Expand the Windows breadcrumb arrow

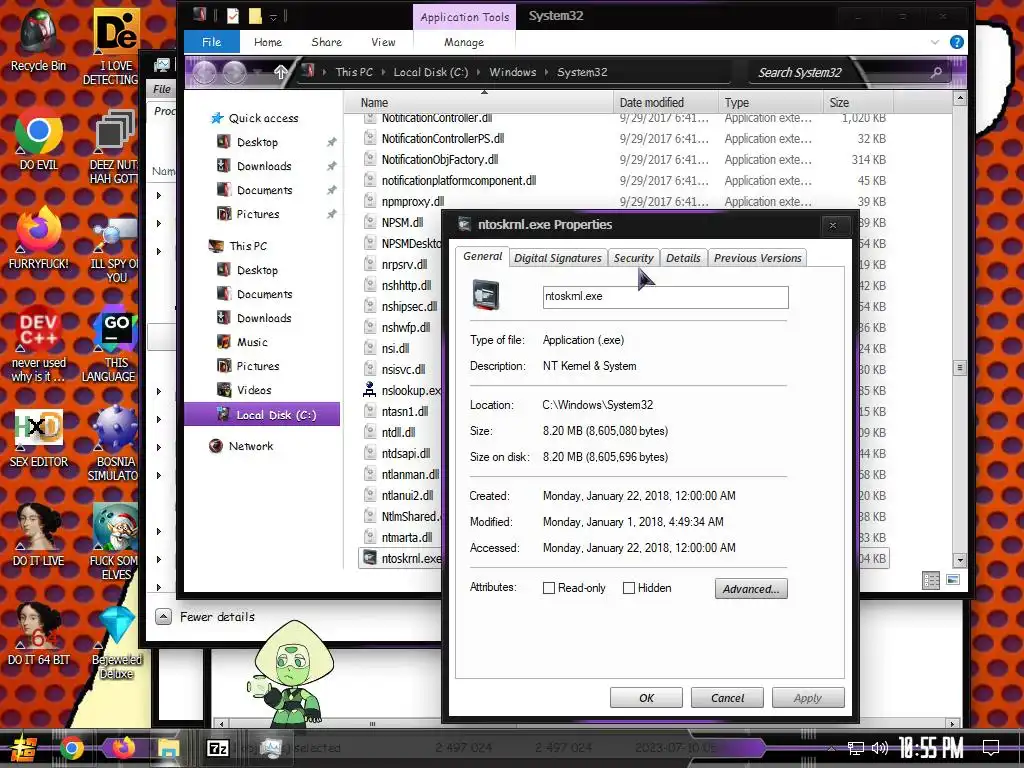[547, 72]
